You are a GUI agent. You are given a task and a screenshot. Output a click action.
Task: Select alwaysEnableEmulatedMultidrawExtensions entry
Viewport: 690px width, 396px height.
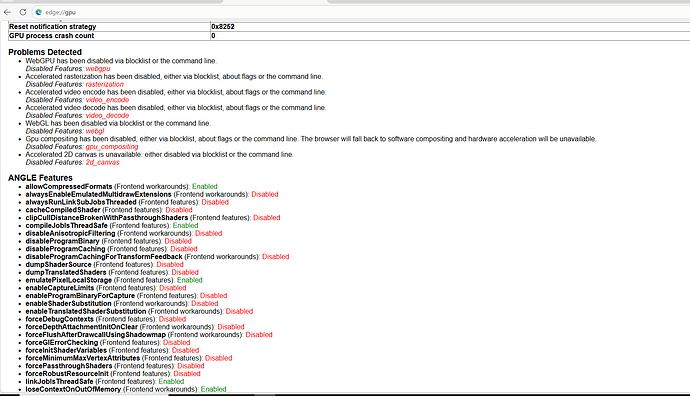(152, 194)
